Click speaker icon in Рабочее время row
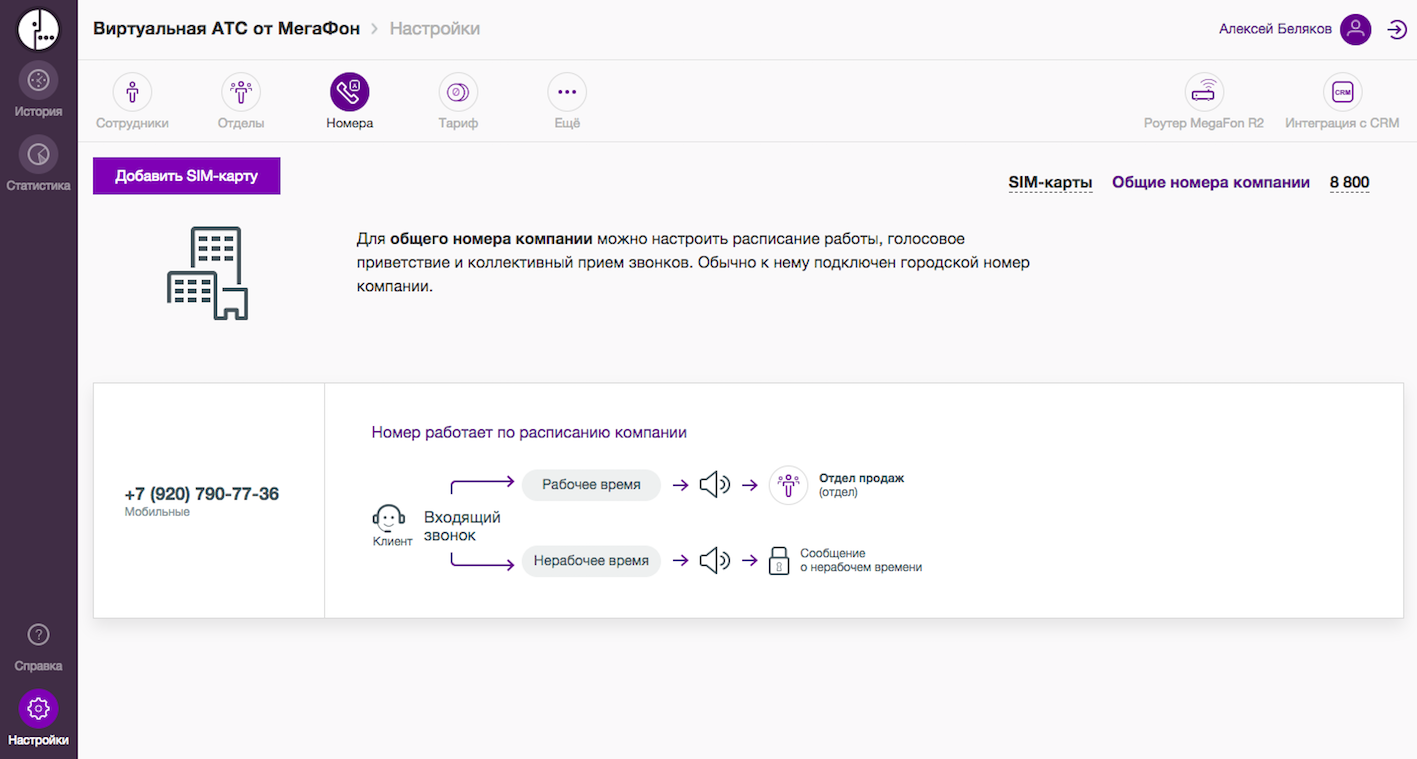The width and height of the screenshot is (1417, 759). [714, 485]
